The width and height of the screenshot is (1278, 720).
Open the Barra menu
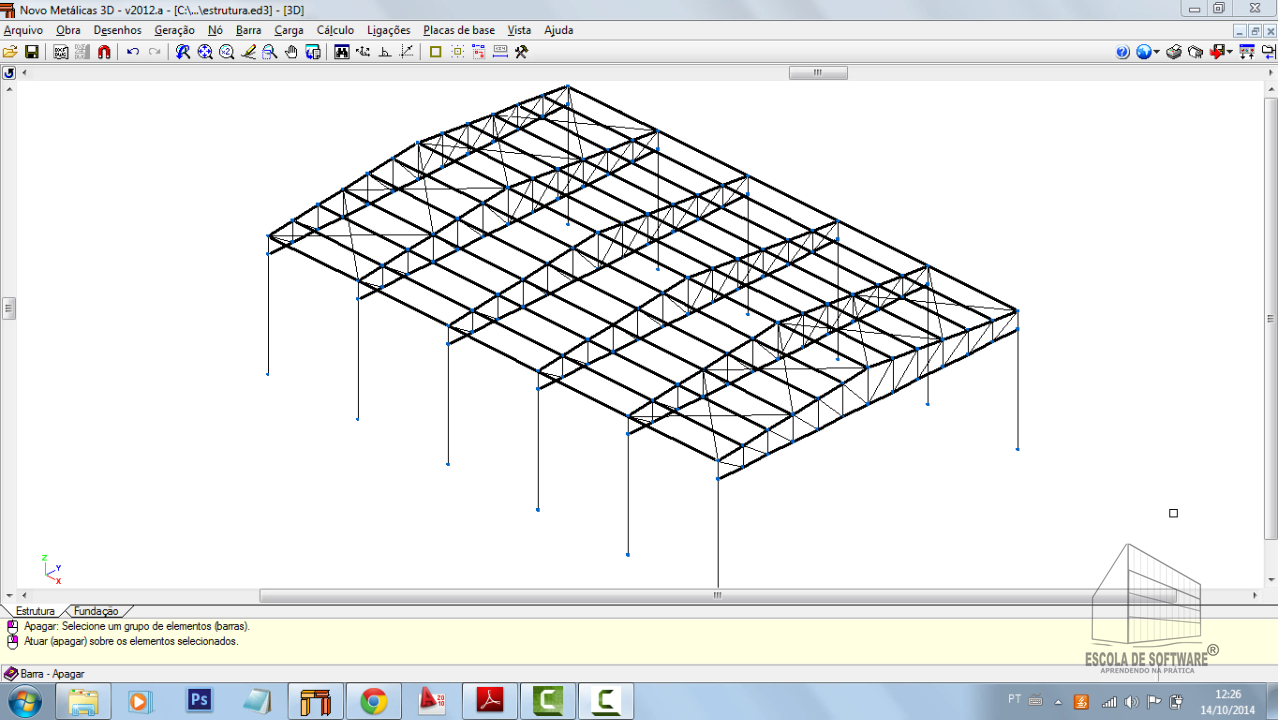pyautogui.click(x=248, y=30)
